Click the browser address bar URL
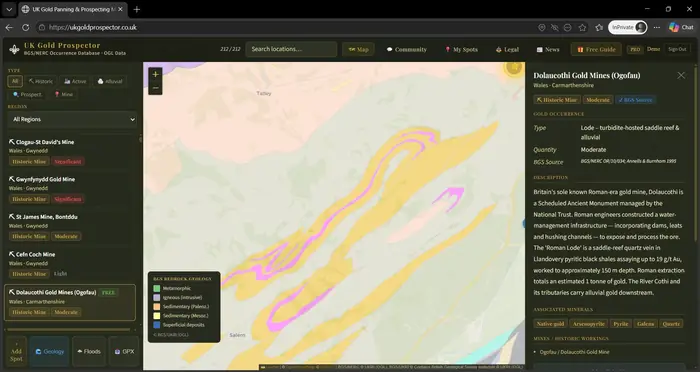Image resolution: width=700 pixels, height=372 pixels. tap(93, 27)
